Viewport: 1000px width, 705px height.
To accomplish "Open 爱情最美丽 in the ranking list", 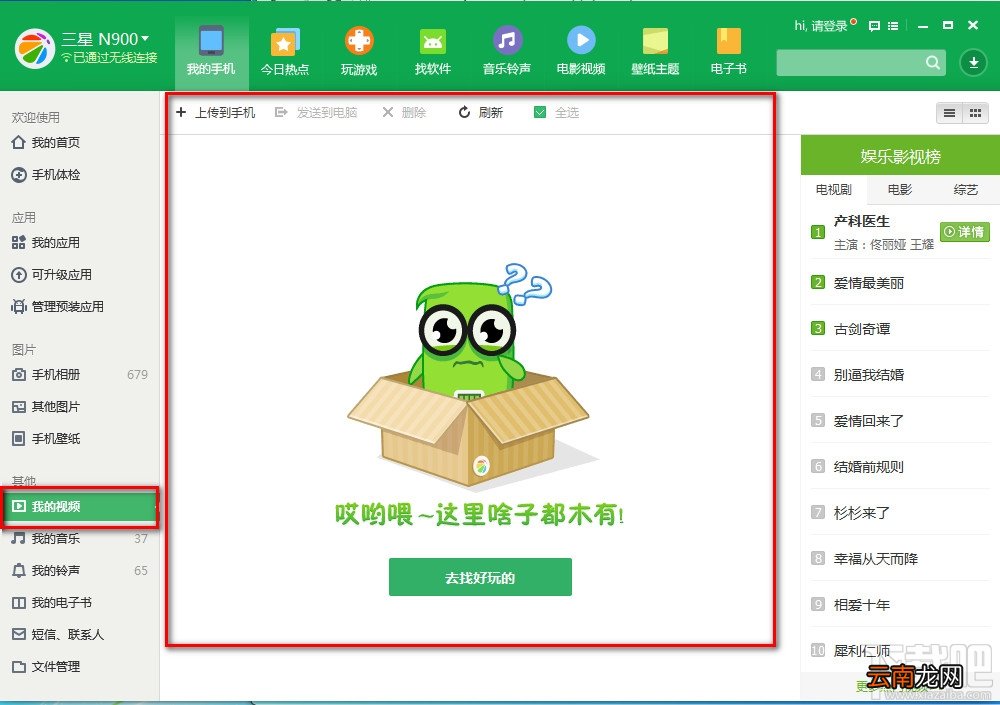I will (869, 283).
